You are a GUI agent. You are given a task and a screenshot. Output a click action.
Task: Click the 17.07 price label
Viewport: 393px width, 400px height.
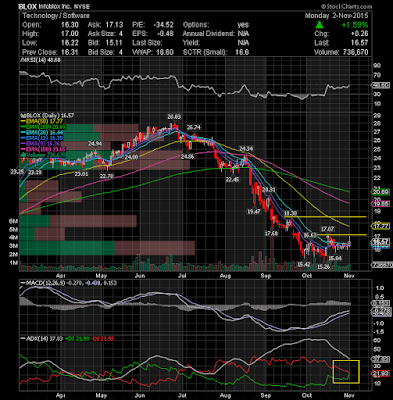(327, 229)
